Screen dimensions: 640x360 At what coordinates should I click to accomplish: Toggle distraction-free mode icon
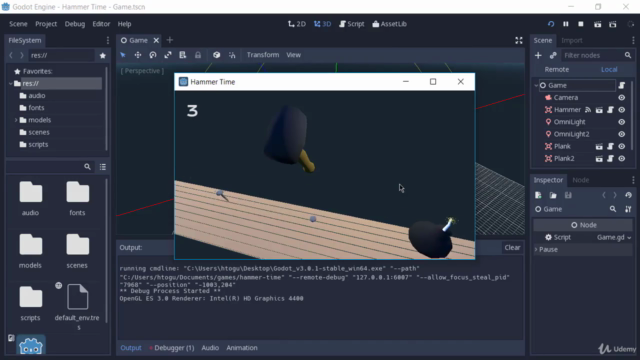pos(519,40)
